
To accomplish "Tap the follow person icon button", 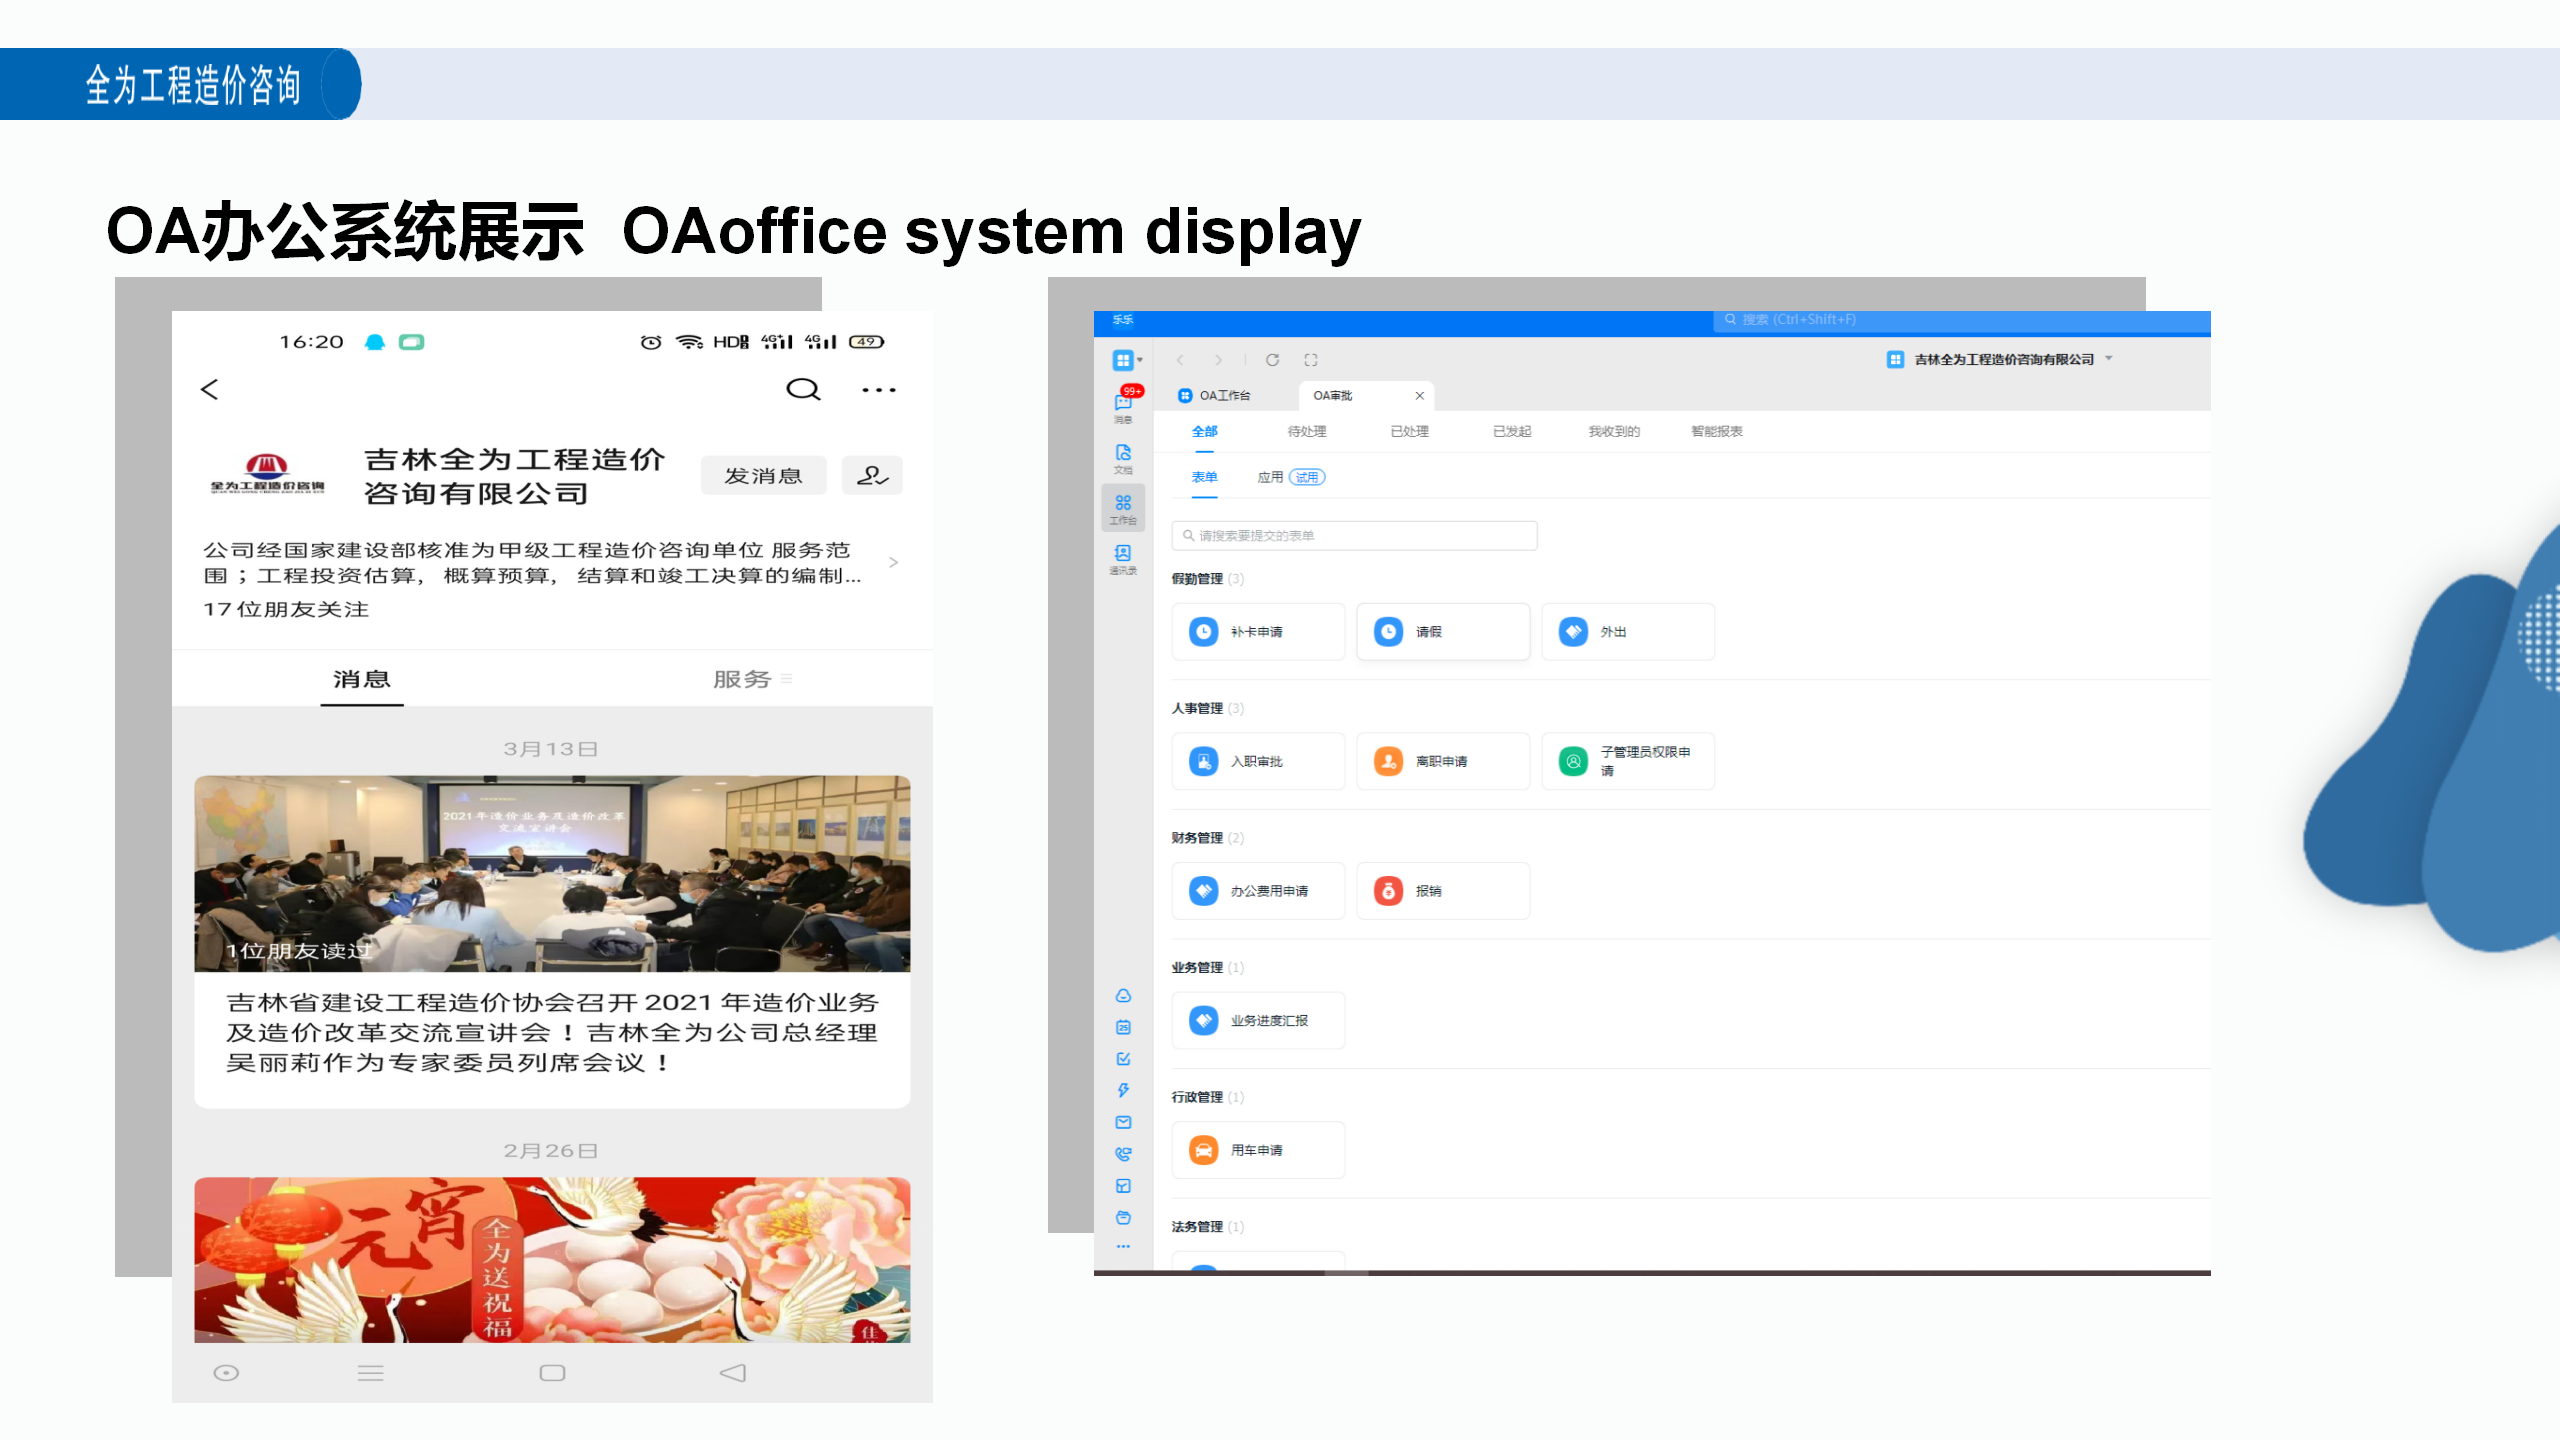I will coord(871,476).
